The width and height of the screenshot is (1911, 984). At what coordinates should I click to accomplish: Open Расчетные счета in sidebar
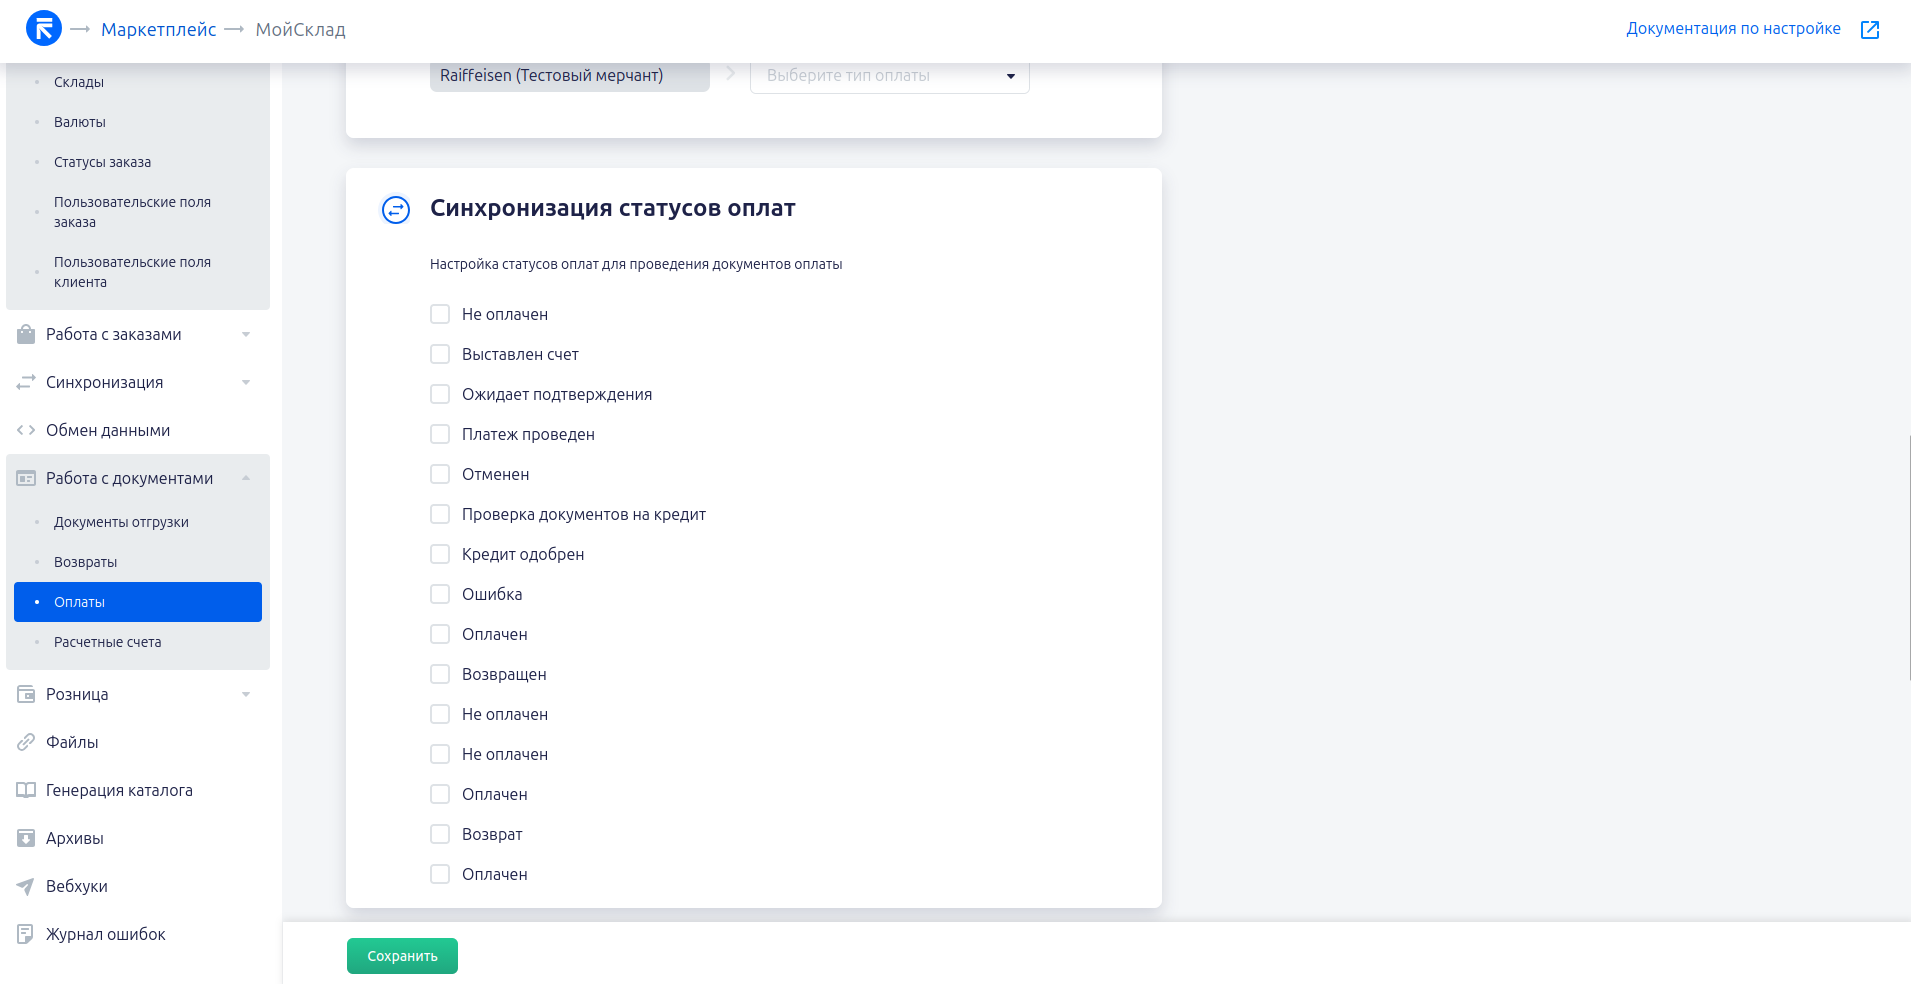tap(108, 642)
